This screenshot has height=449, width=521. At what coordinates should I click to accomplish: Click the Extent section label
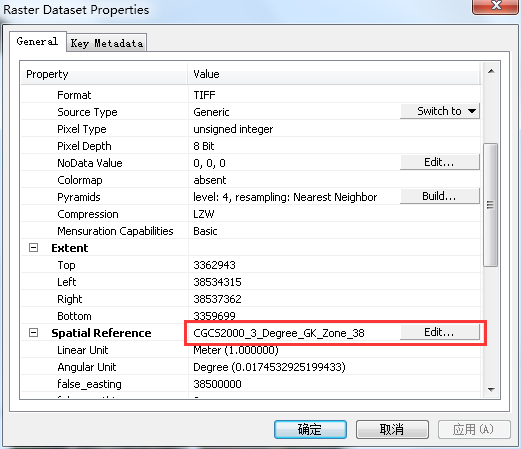click(x=70, y=248)
